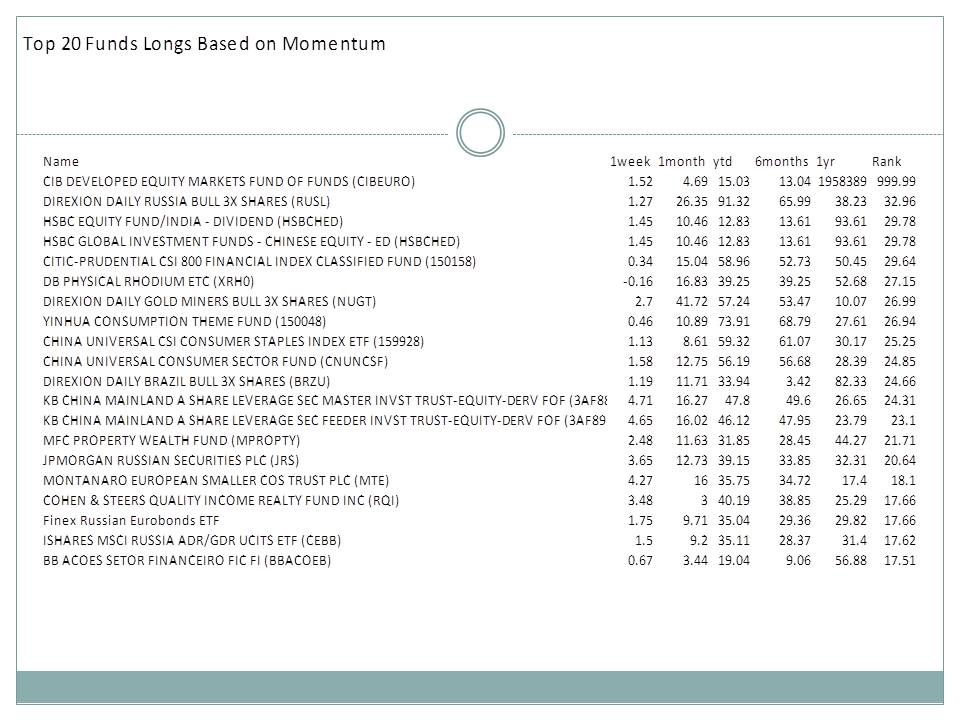The image size is (960, 720).
Task: Click MFC Property Wealth Fund (MPROPTY)
Action: (171, 440)
